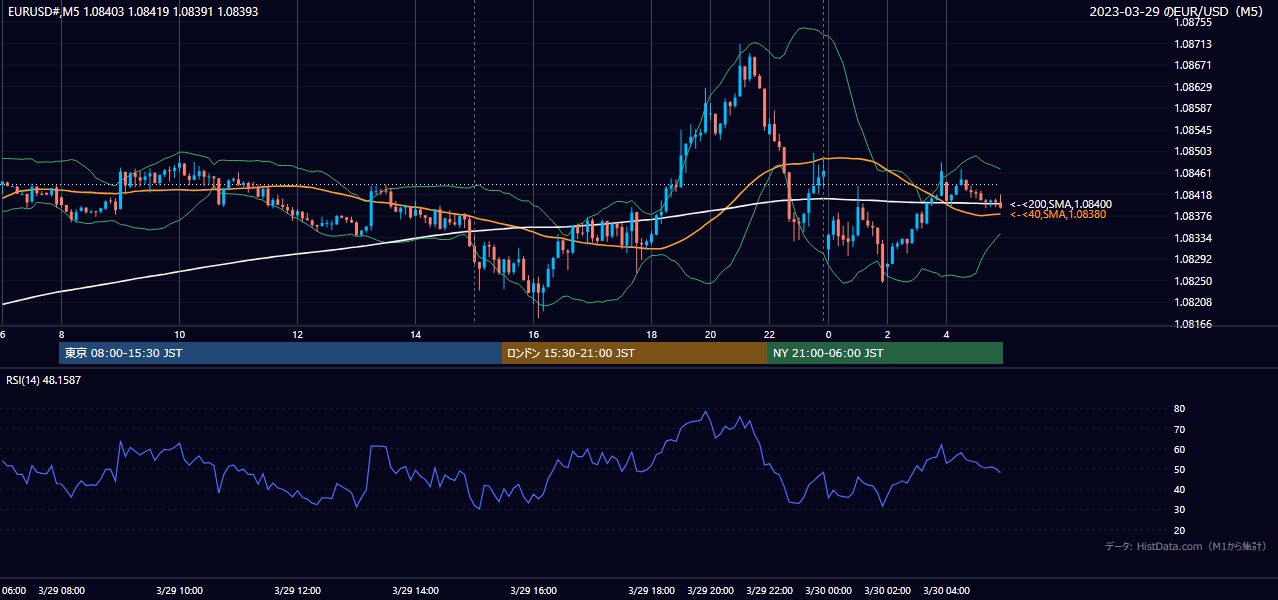Click hour label 14 under the price chart
This screenshot has height=600, width=1278.
[415, 334]
